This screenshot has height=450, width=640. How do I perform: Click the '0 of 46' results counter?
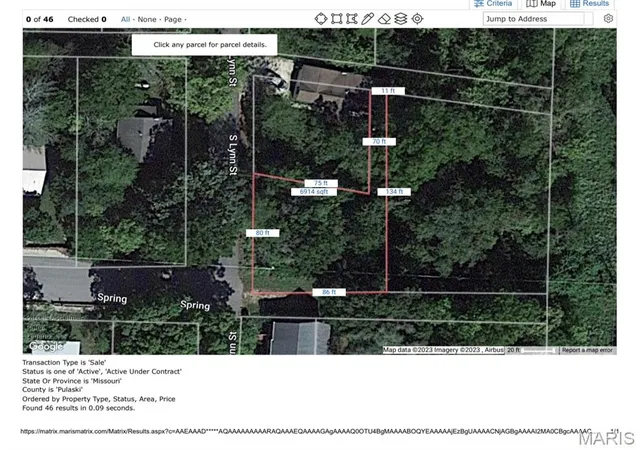tap(40, 19)
